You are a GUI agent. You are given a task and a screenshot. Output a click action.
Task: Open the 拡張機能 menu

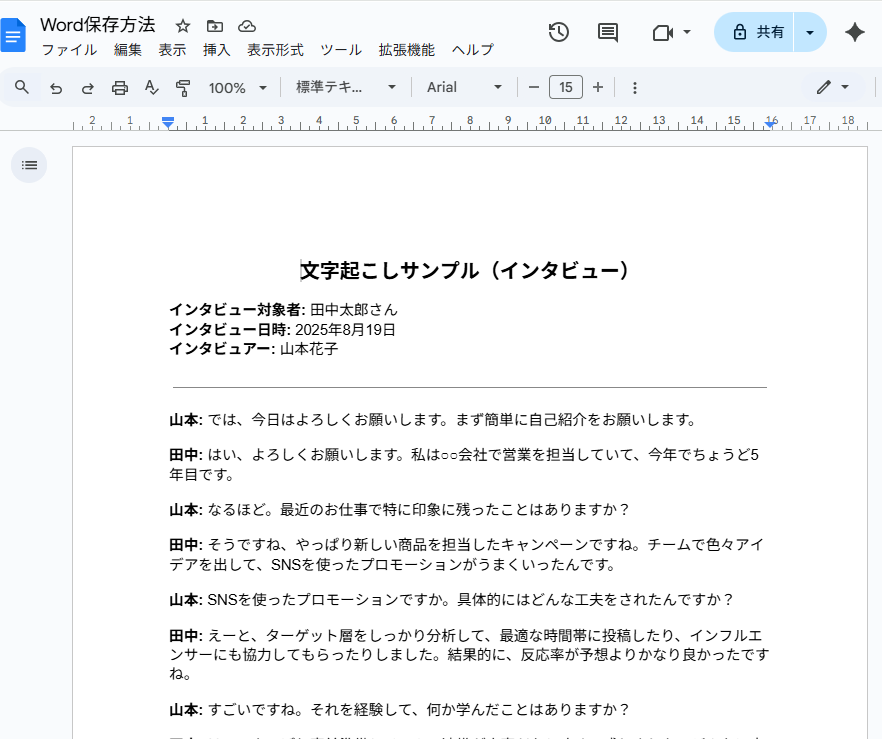(x=407, y=50)
